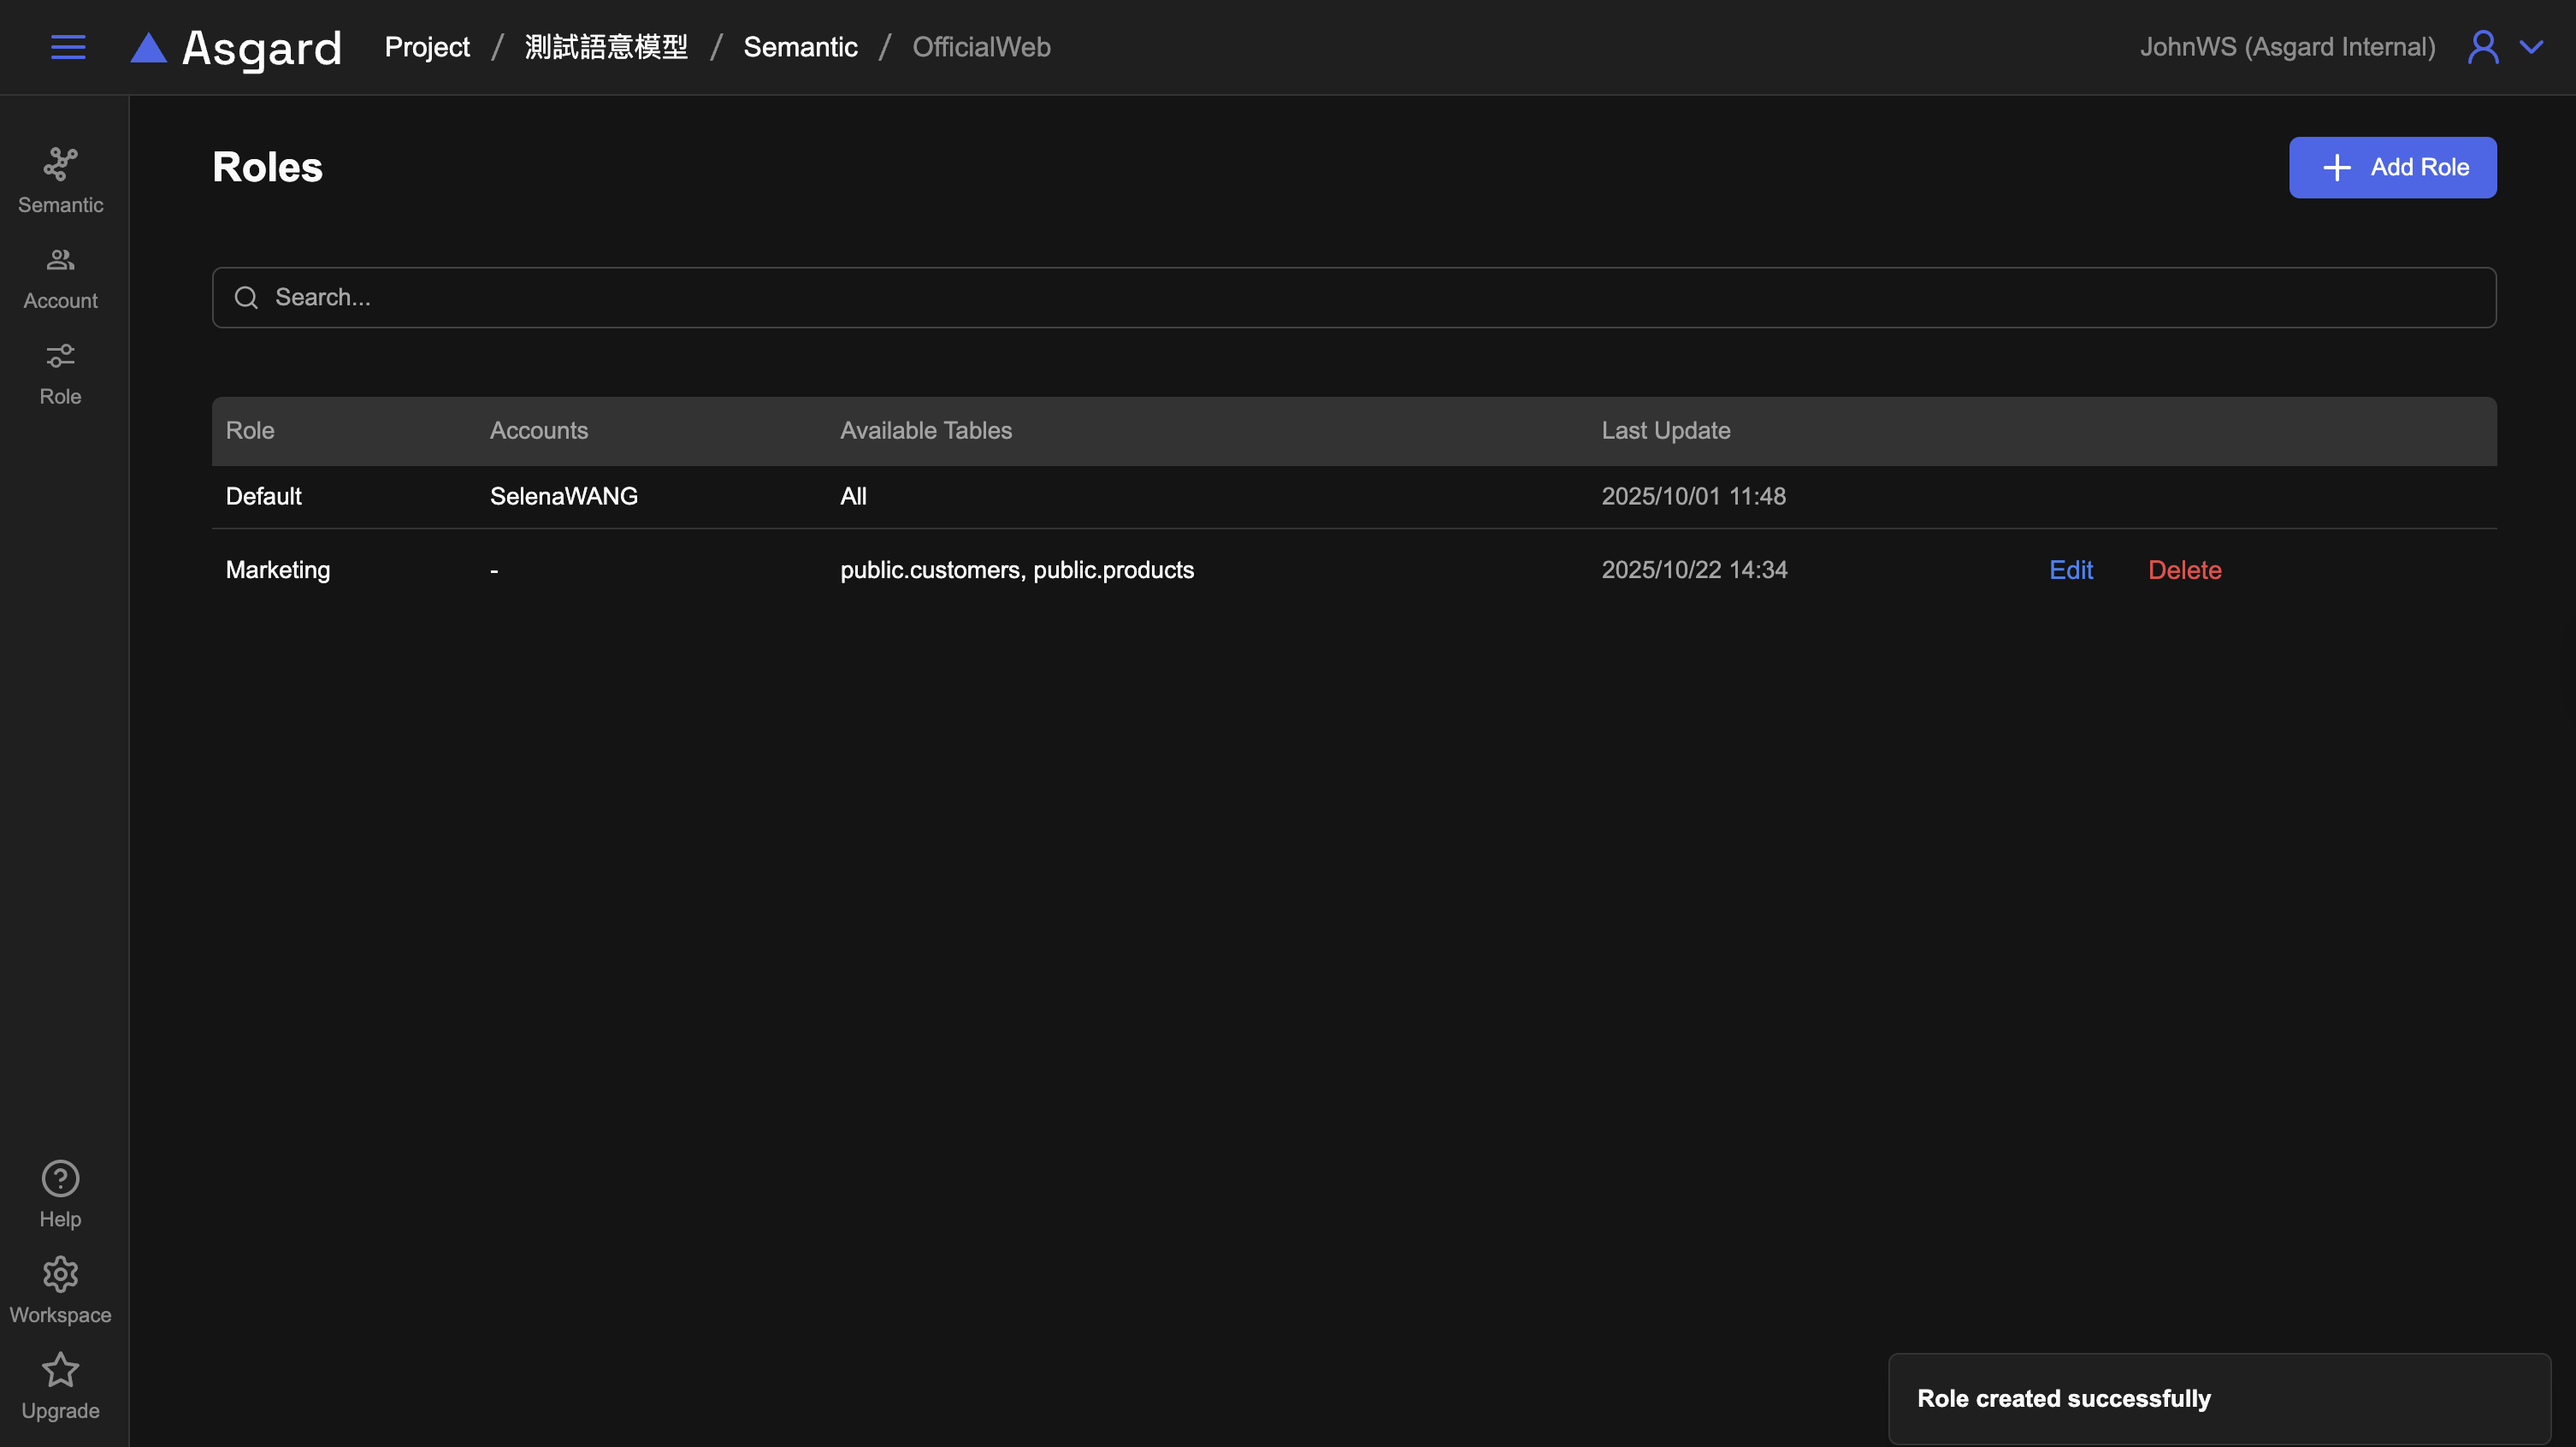Open Semantic in the sidebar
The width and height of the screenshot is (2576, 1447).
(x=60, y=181)
